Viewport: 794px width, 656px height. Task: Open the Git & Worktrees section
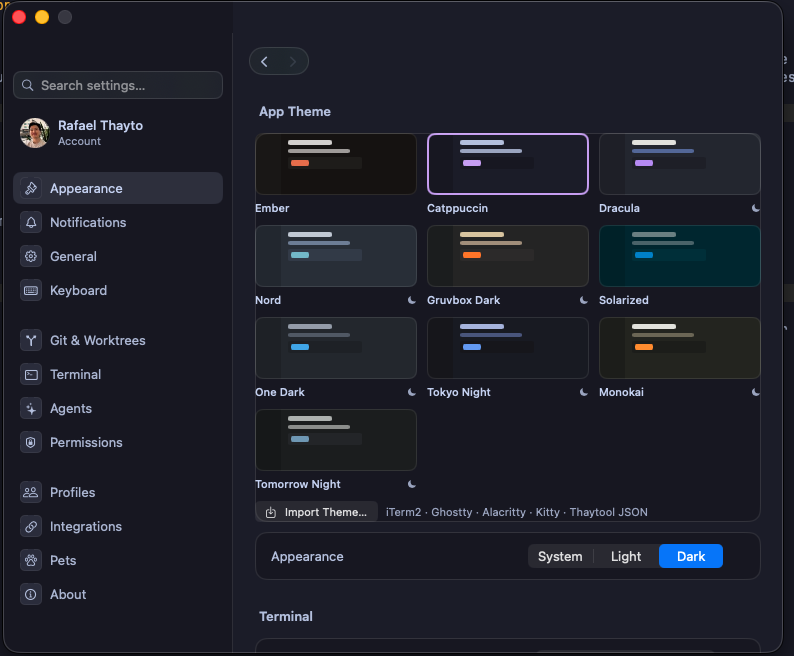[118, 340]
